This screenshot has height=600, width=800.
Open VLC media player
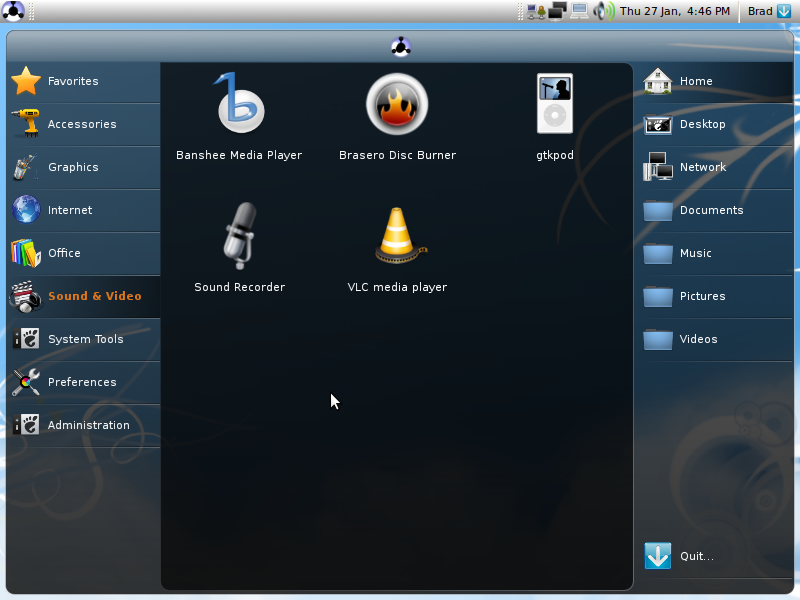point(397,248)
